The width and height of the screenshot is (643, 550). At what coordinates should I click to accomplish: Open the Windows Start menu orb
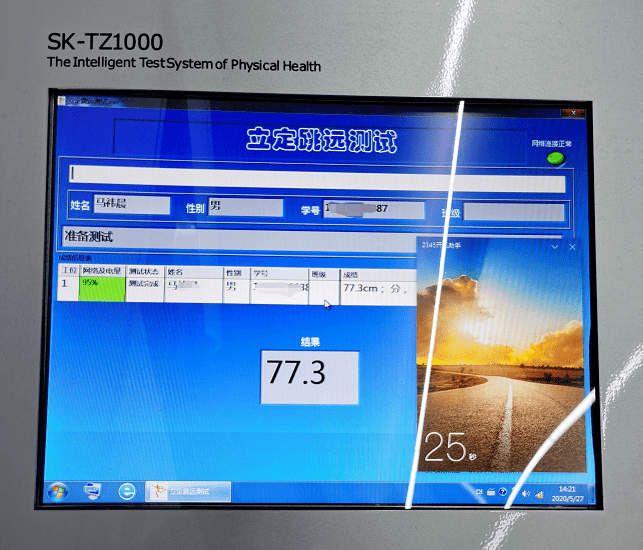pyautogui.click(x=58, y=492)
